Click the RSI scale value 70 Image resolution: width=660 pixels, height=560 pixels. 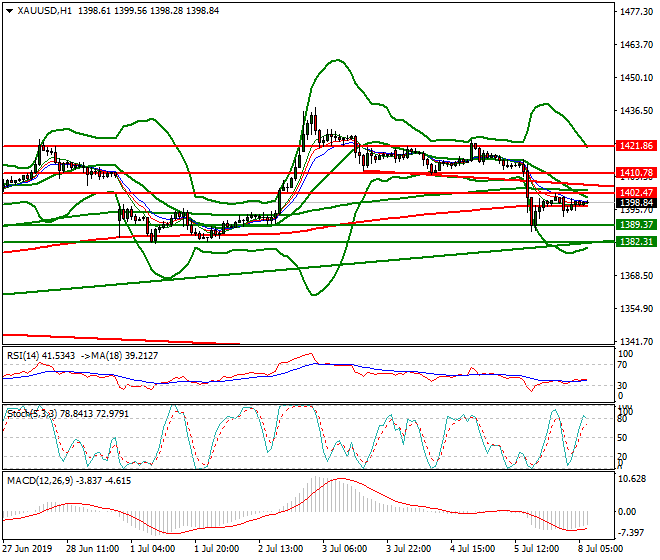coord(622,365)
